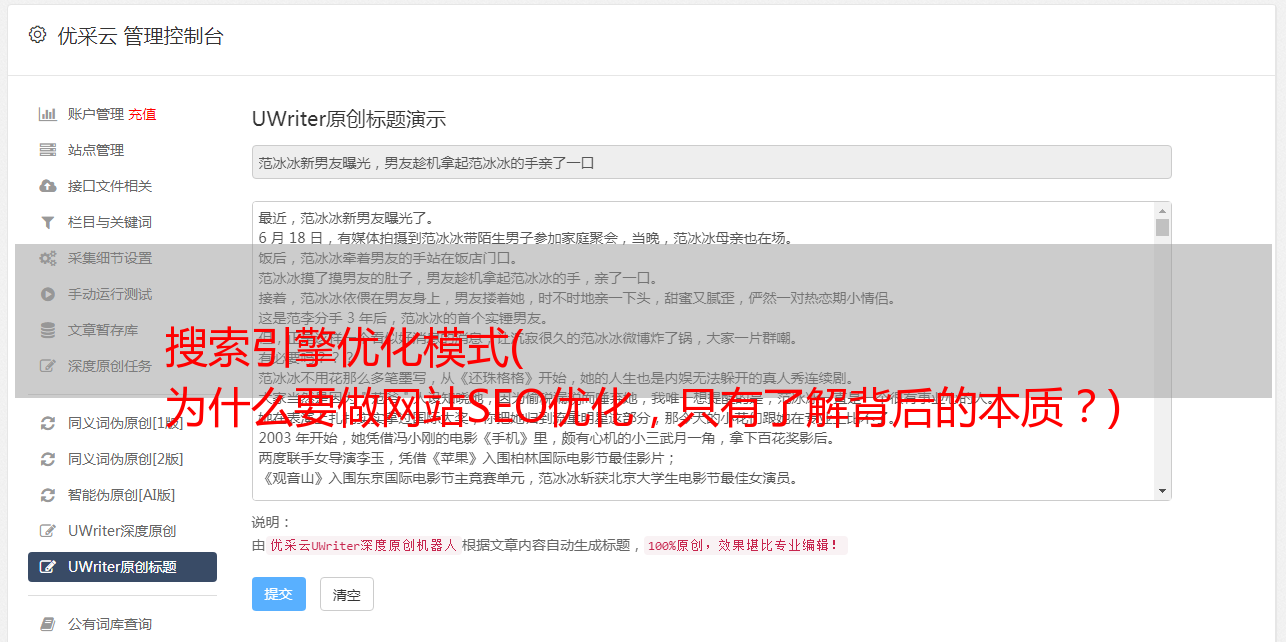Click the cloud upload icon for 接口文件相关
The height and width of the screenshot is (642, 1286).
pos(47,186)
